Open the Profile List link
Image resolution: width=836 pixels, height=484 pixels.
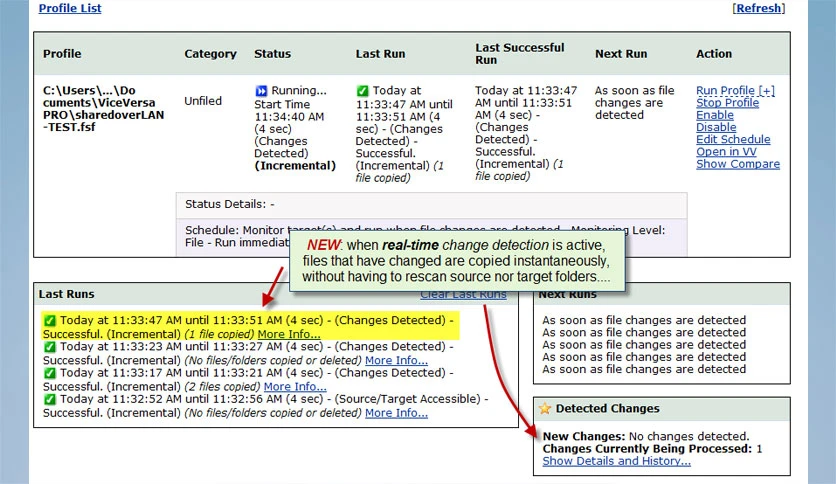point(70,8)
